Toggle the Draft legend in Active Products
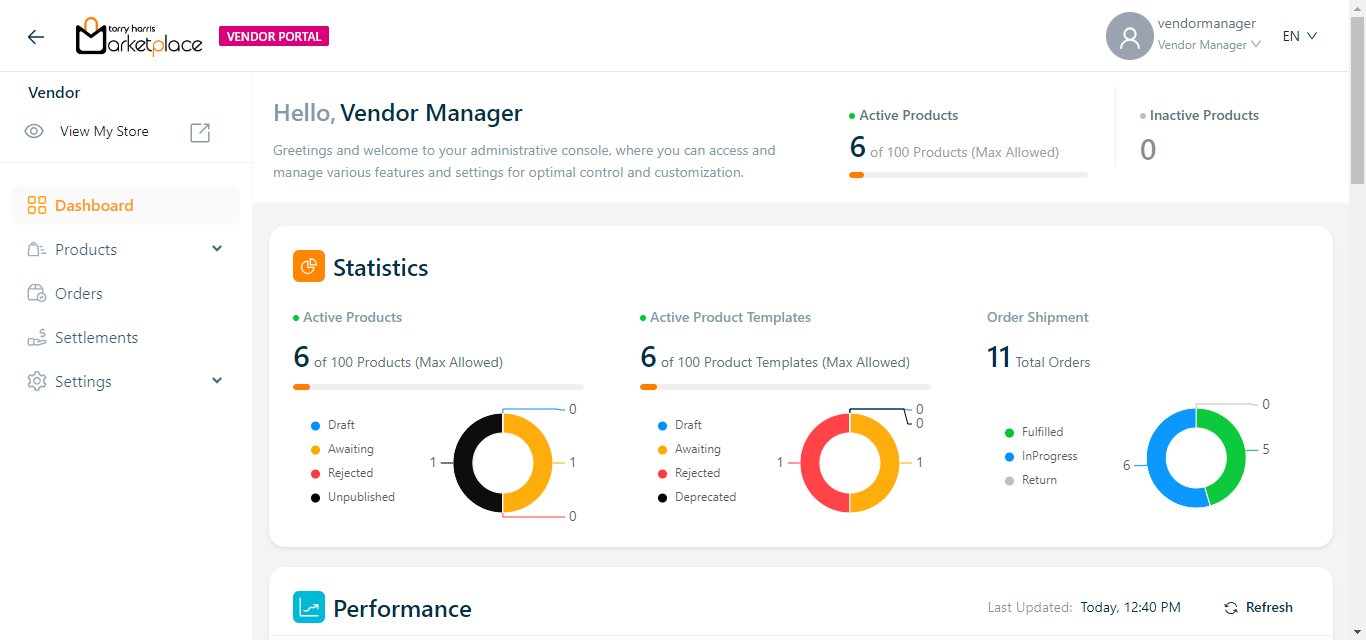The image size is (1366, 640). pos(340,425)
